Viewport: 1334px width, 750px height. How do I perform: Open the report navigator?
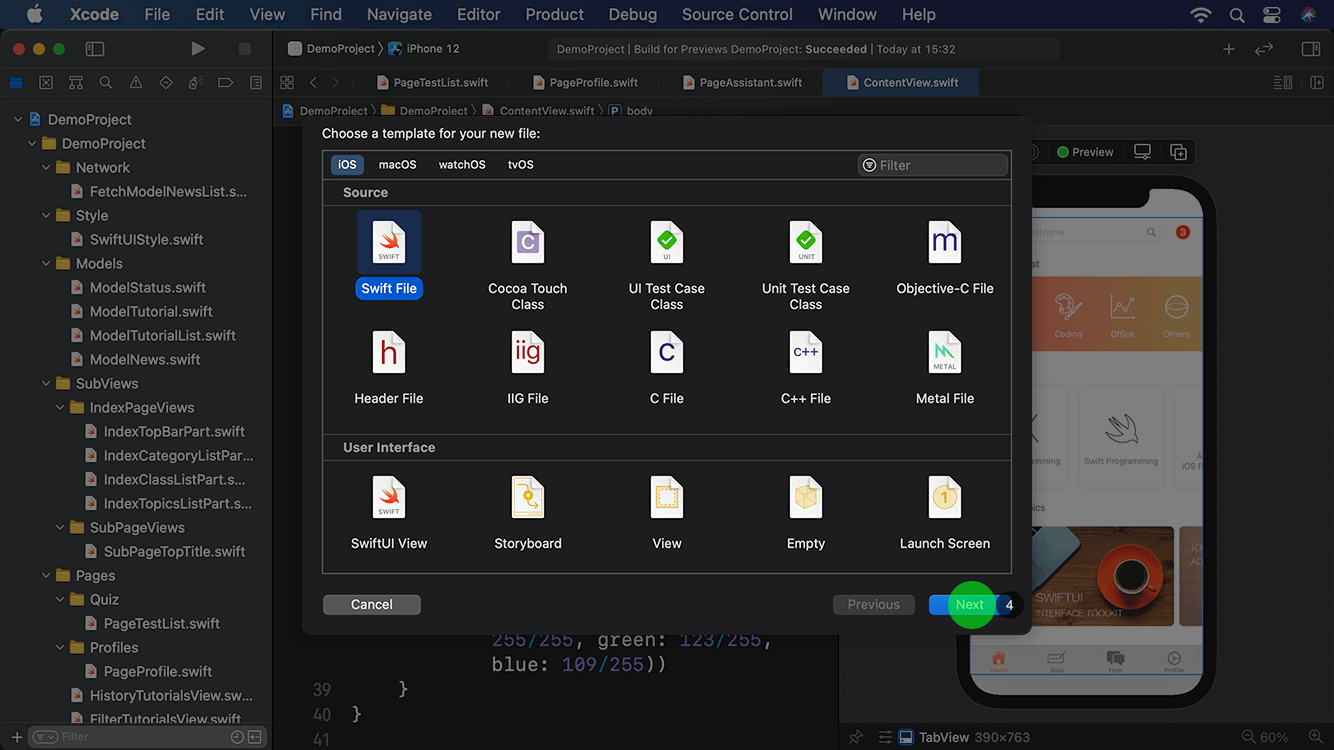point(256,83)
